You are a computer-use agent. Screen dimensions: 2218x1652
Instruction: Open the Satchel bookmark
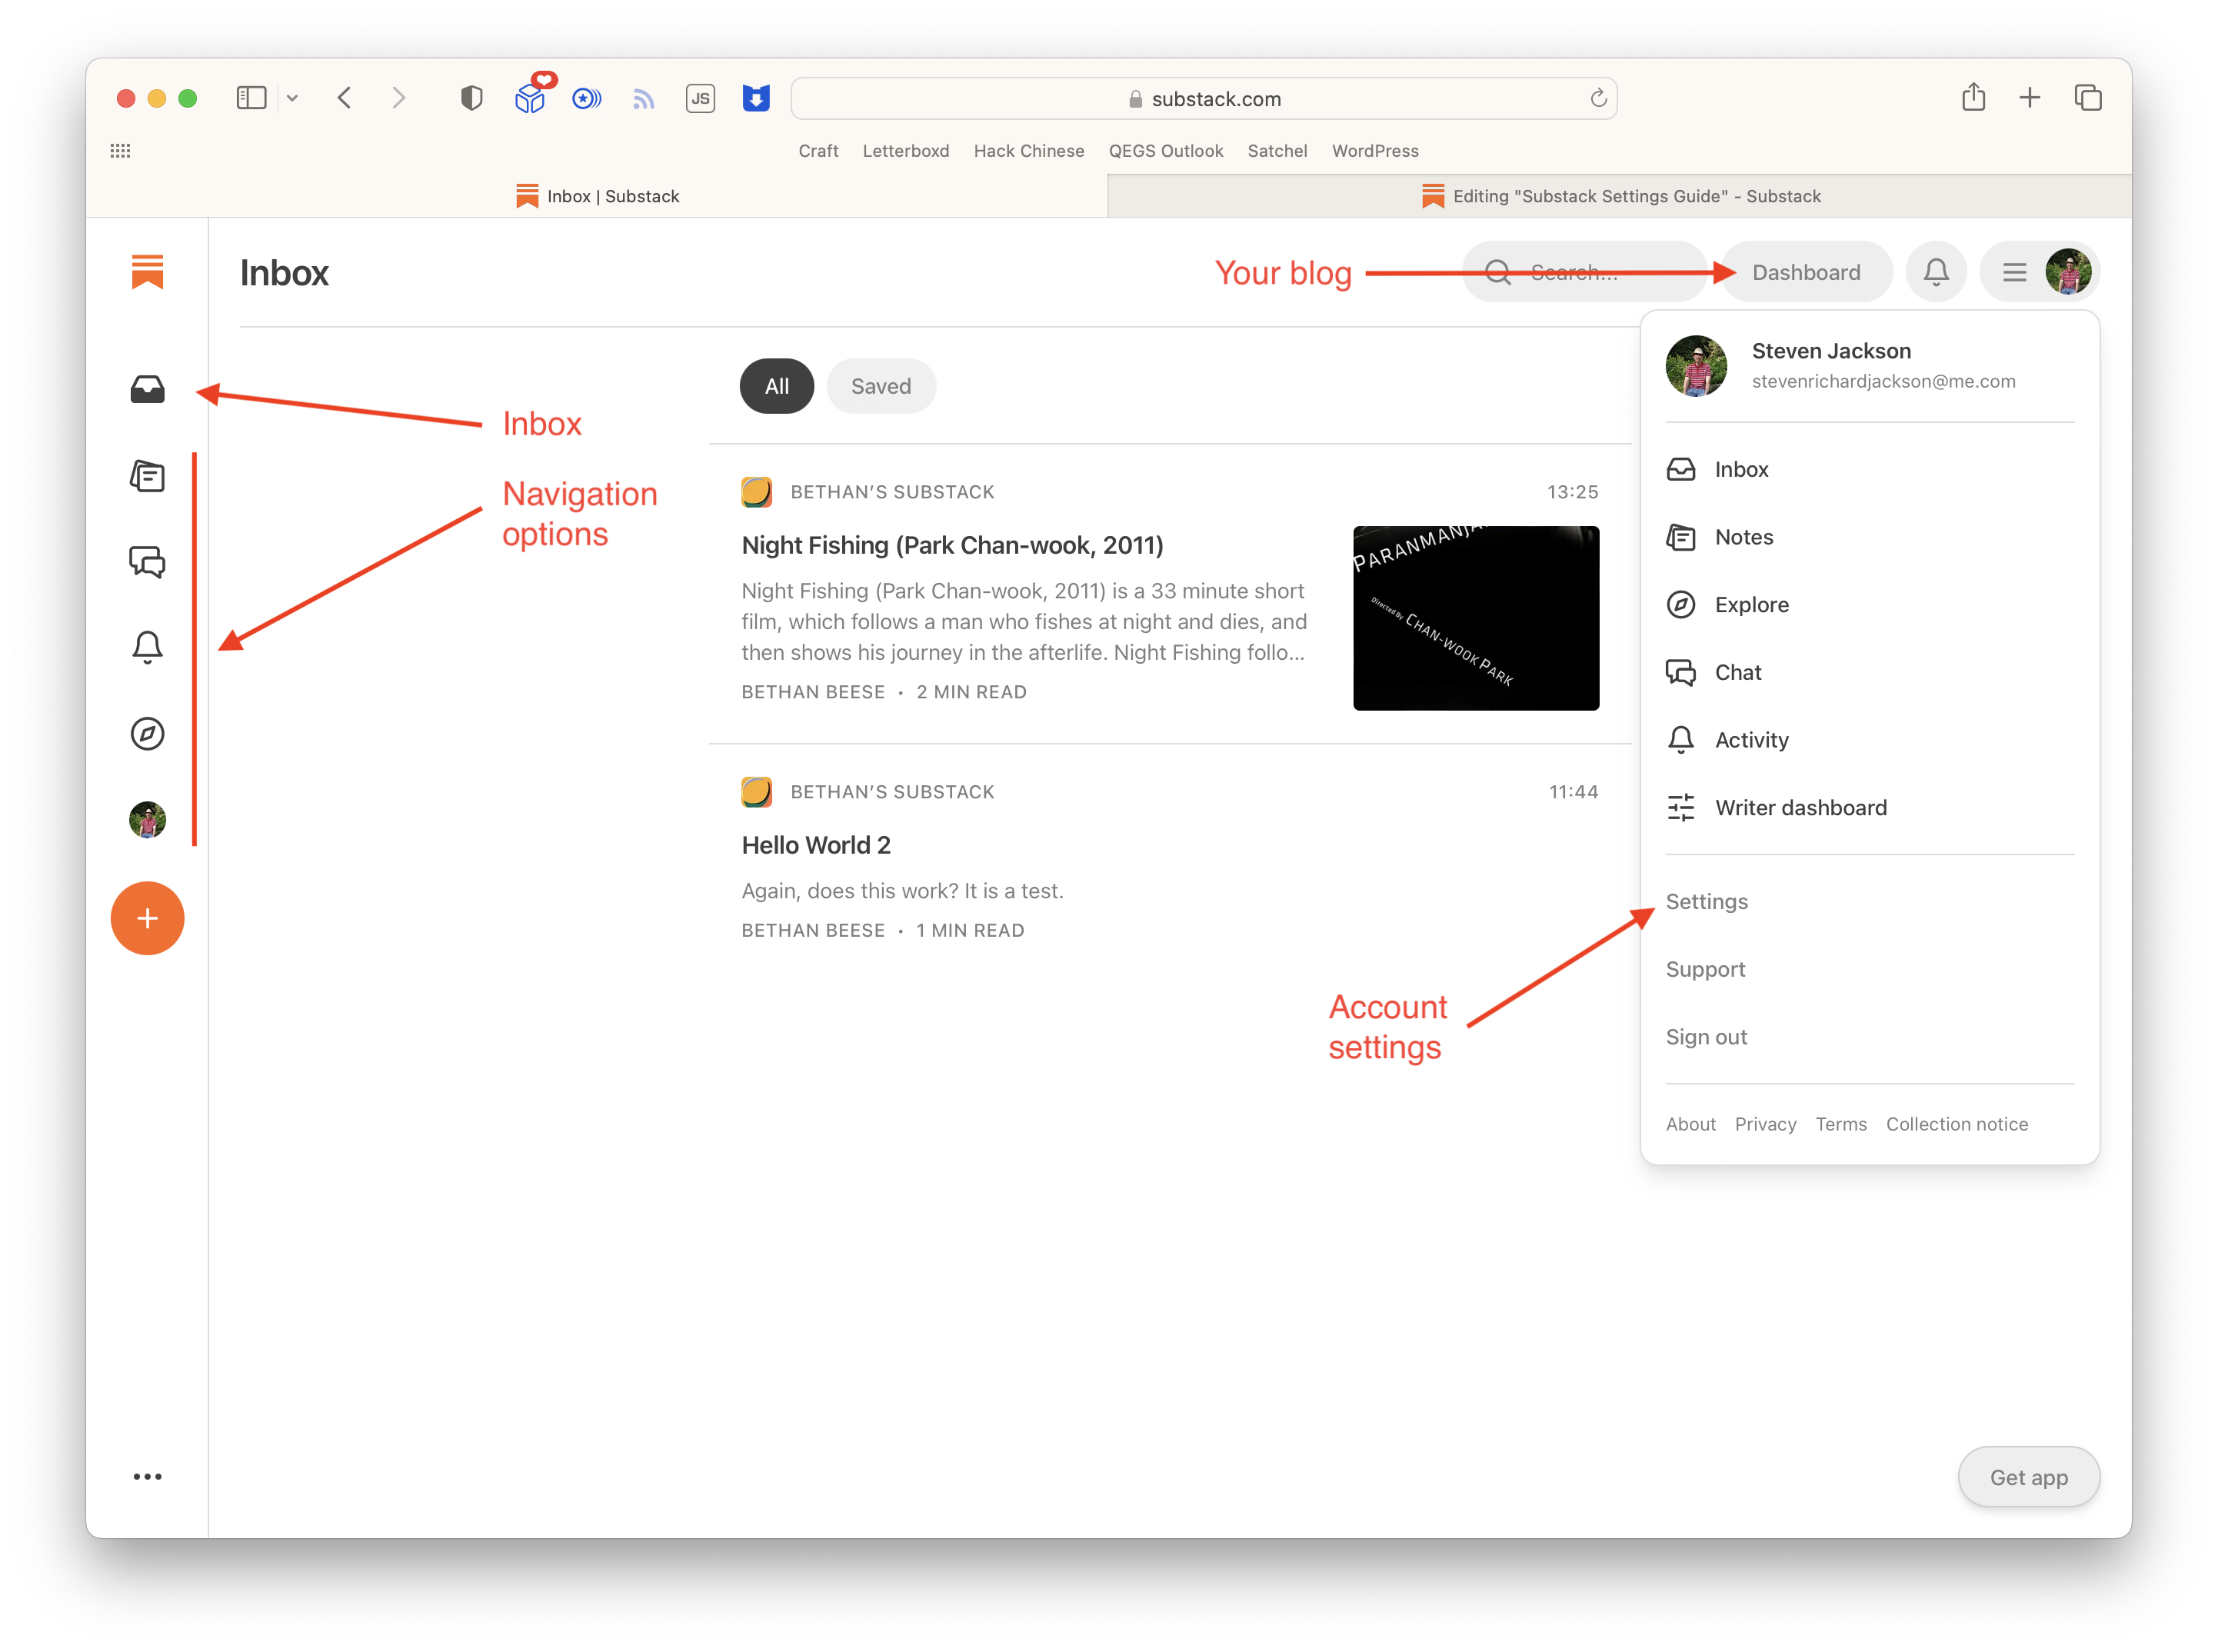(x=1277, y=151)
